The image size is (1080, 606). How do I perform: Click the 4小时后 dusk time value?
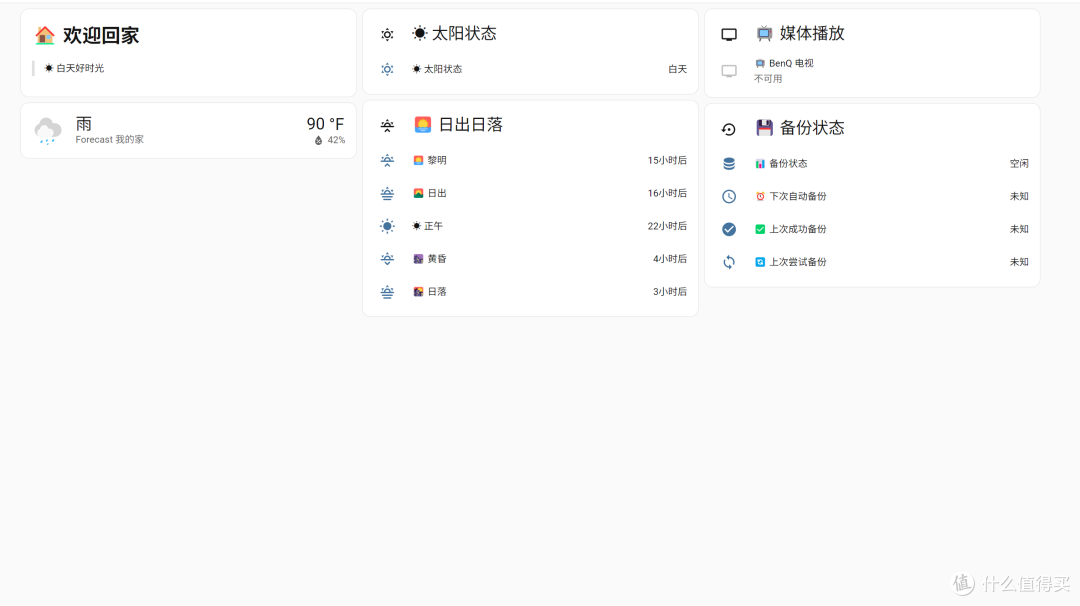pyautogui.click(x=669, y=259)
